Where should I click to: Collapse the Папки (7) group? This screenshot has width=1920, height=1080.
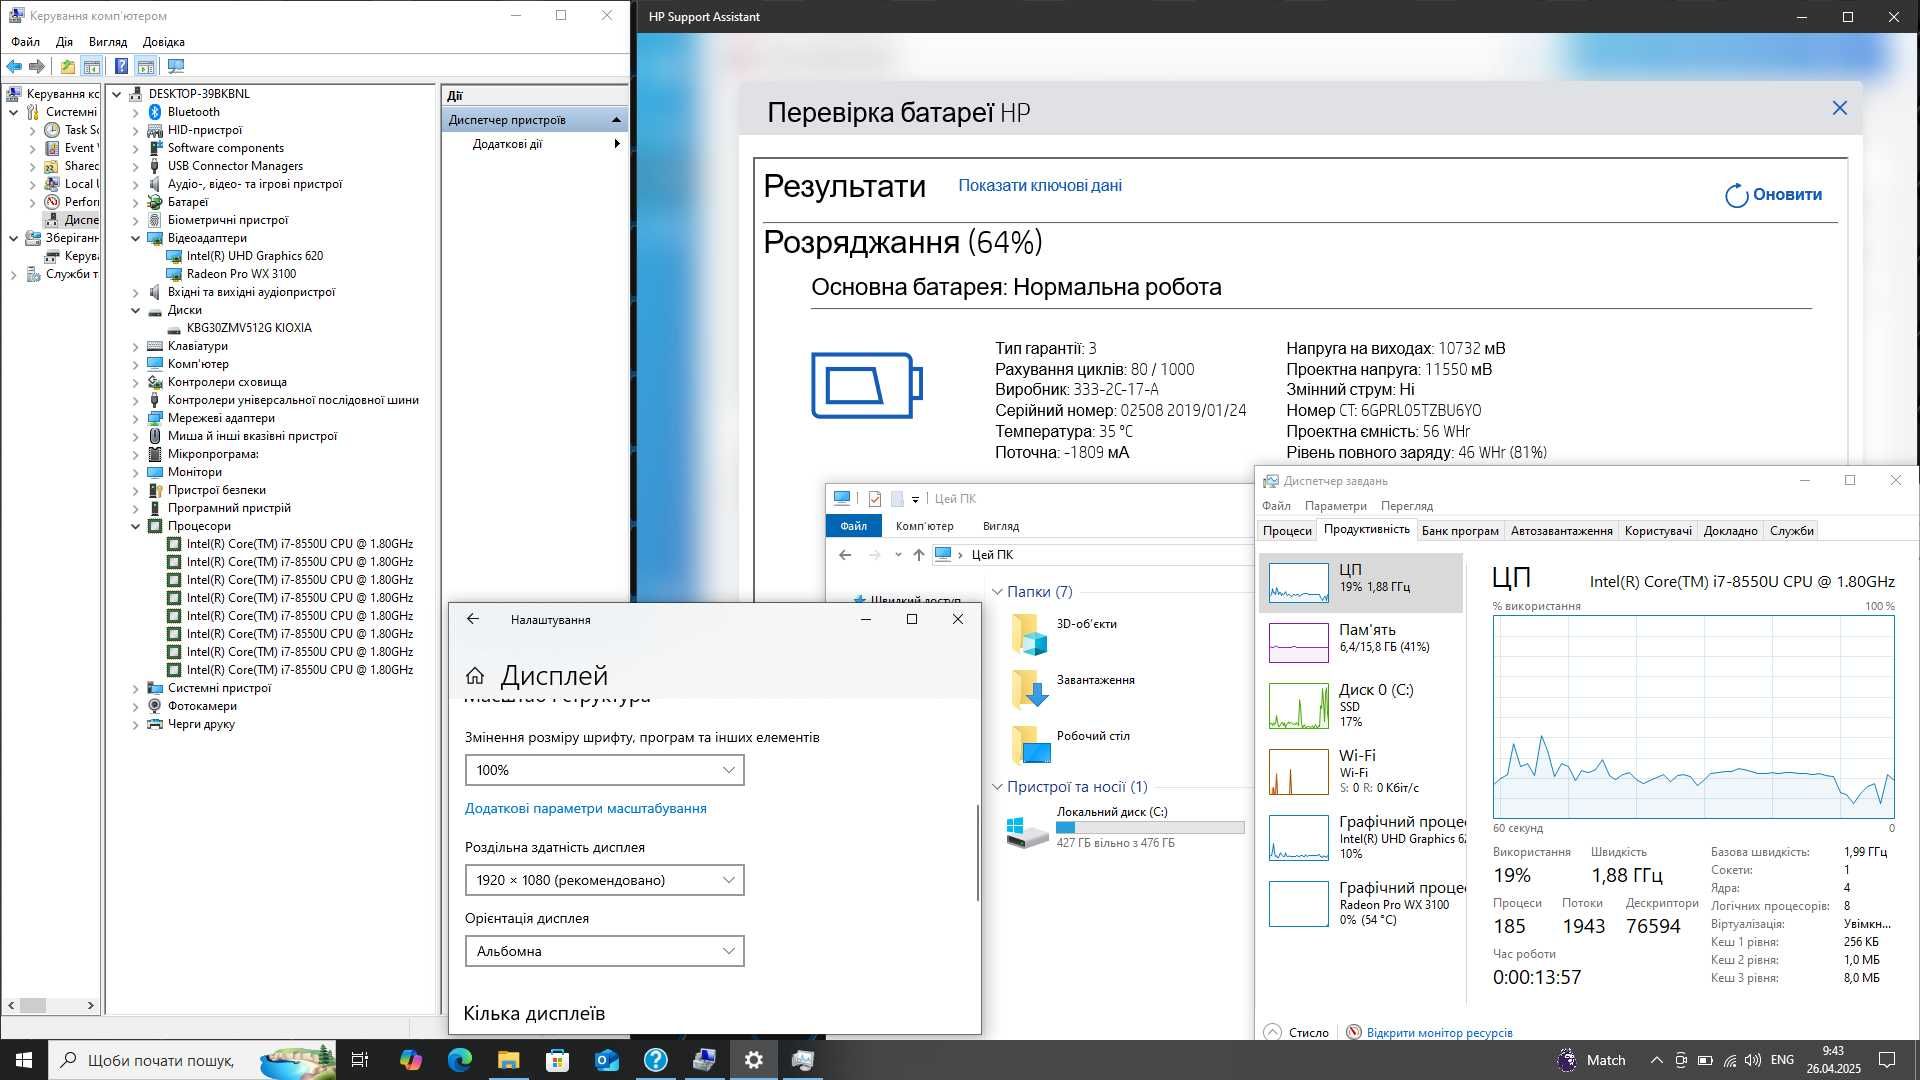pyautogui.click(x=997, y=592)
